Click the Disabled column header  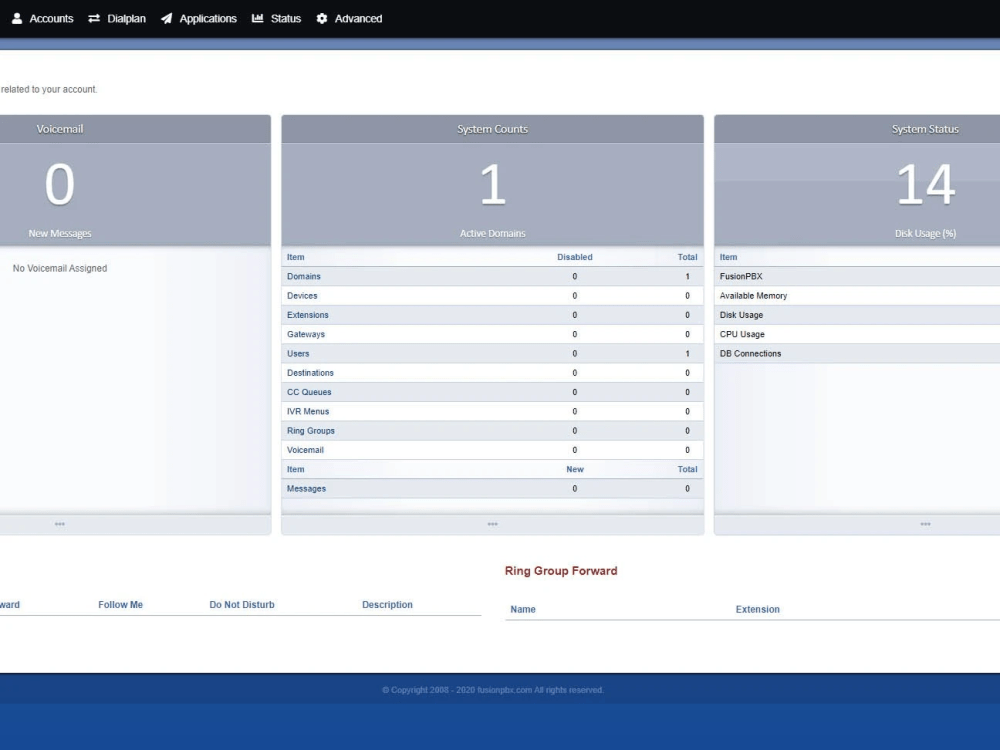click(x=575, y=257)
